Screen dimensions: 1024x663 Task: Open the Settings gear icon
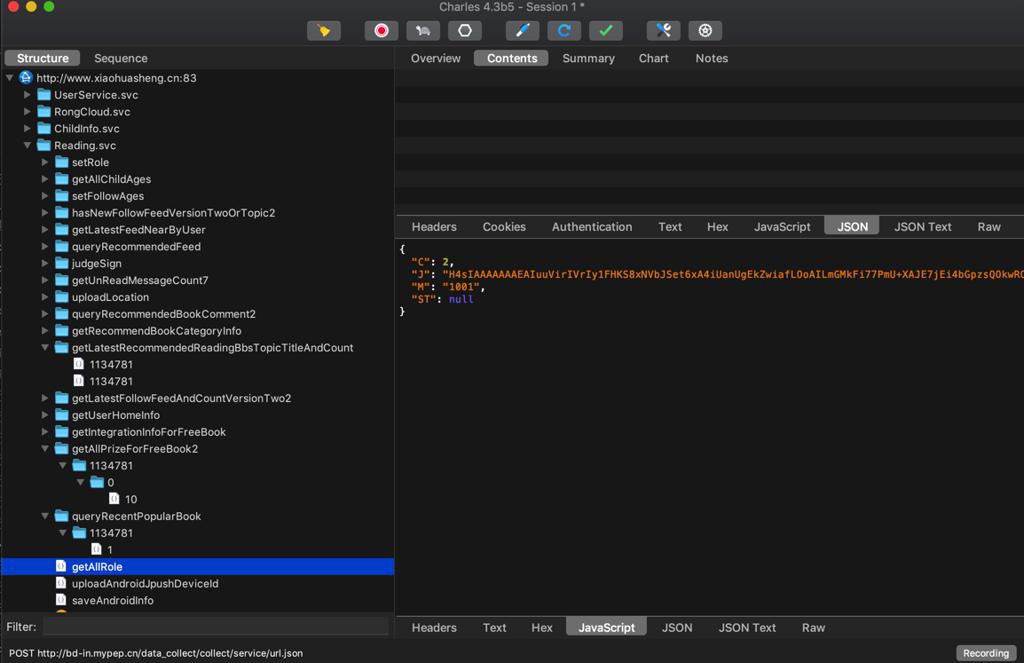(705, 31)
